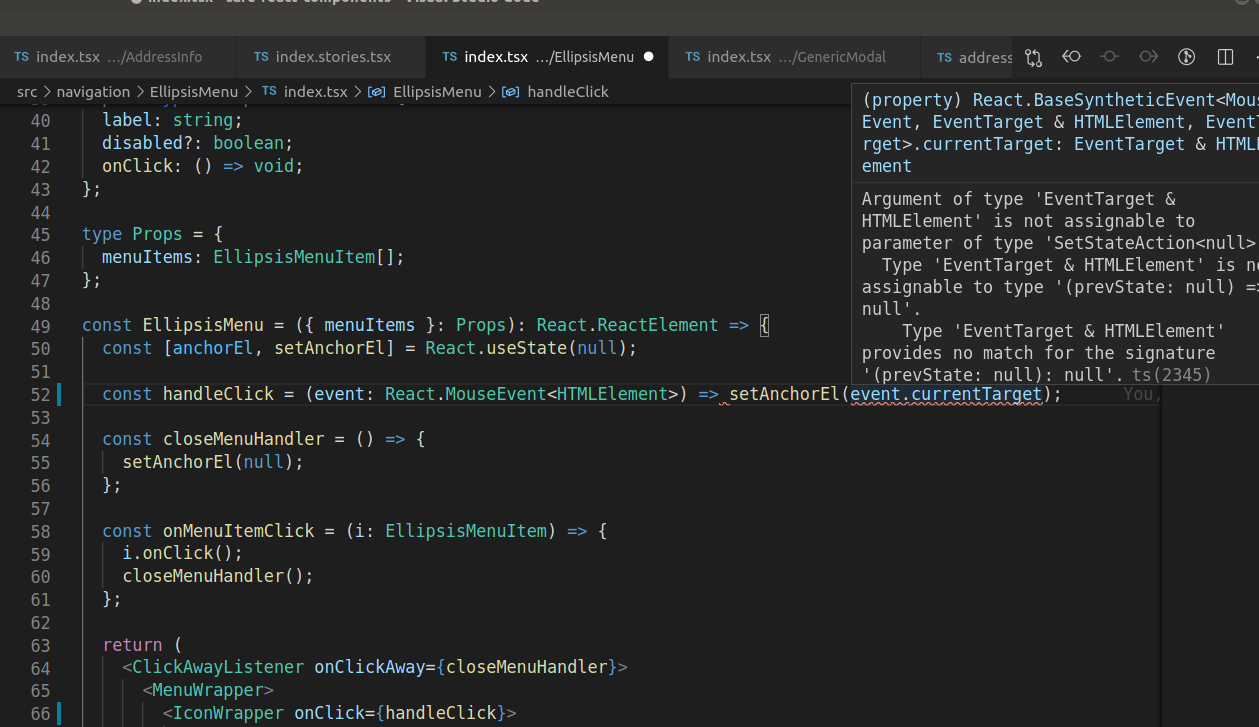Image resolution: width=1259 pixels, height=727 pixels.
Task: Click 'React.ReactElement' return type on line 49
Action: click(627, 325)
